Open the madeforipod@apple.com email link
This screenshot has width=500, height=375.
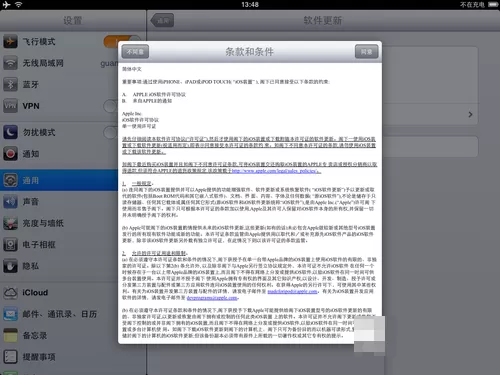[292, 291]
